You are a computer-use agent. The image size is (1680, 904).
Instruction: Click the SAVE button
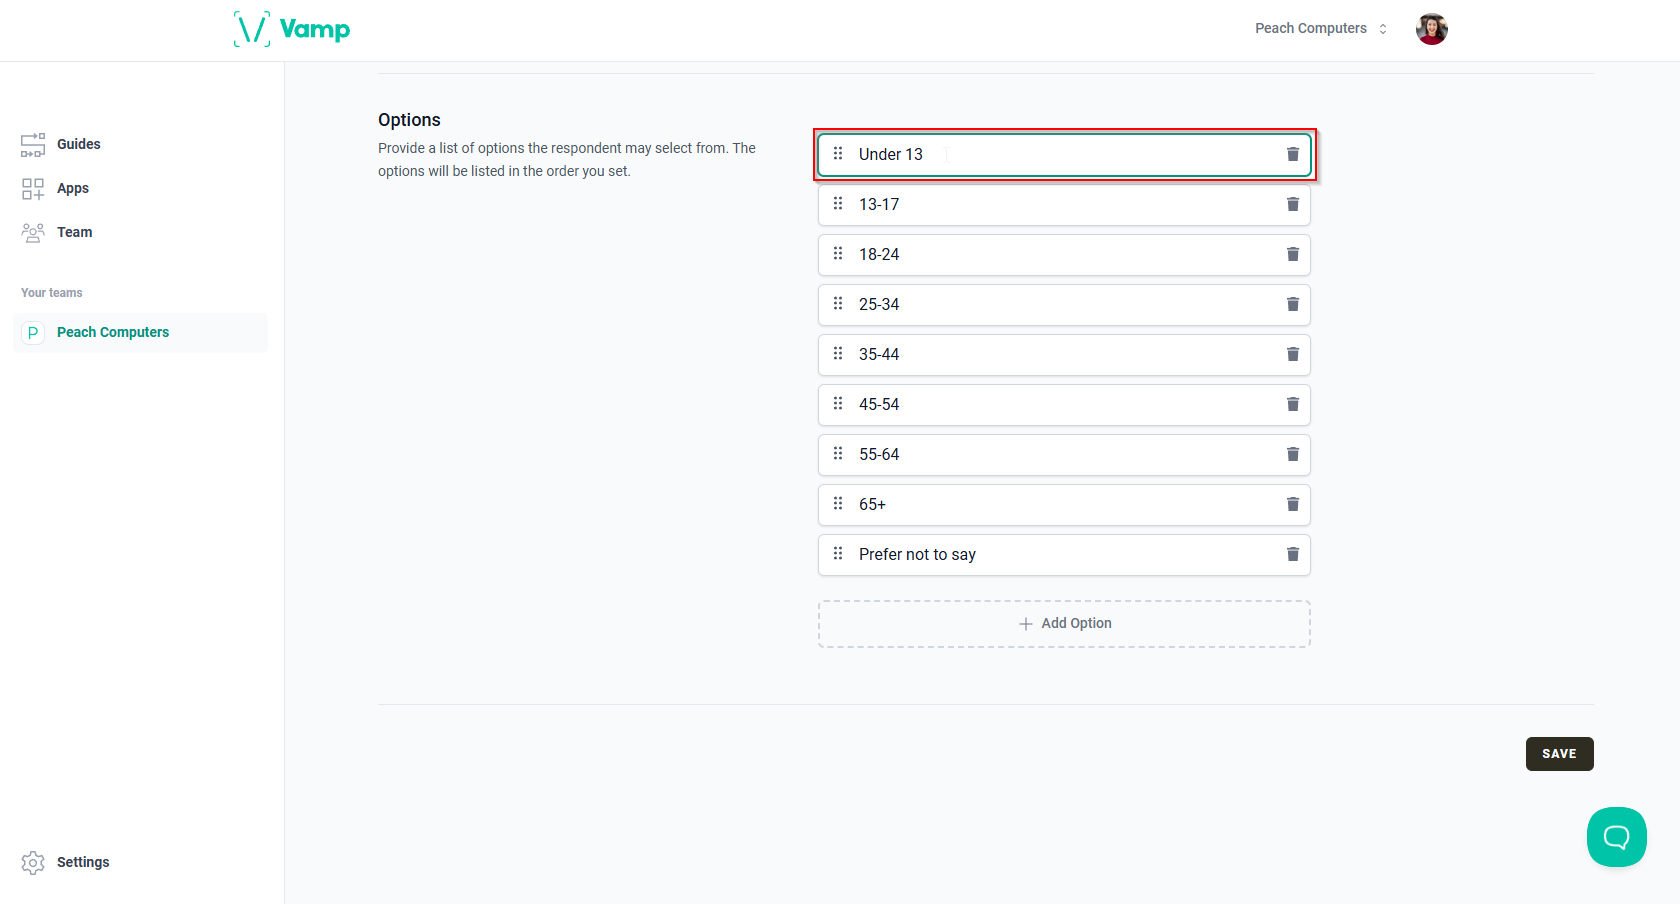point(1559,753)
